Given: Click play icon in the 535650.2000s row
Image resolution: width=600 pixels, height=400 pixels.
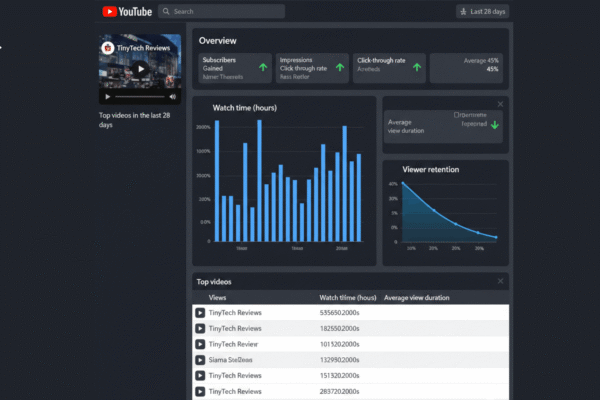Looking at the screenshot, I should click(x=200, y=313).
